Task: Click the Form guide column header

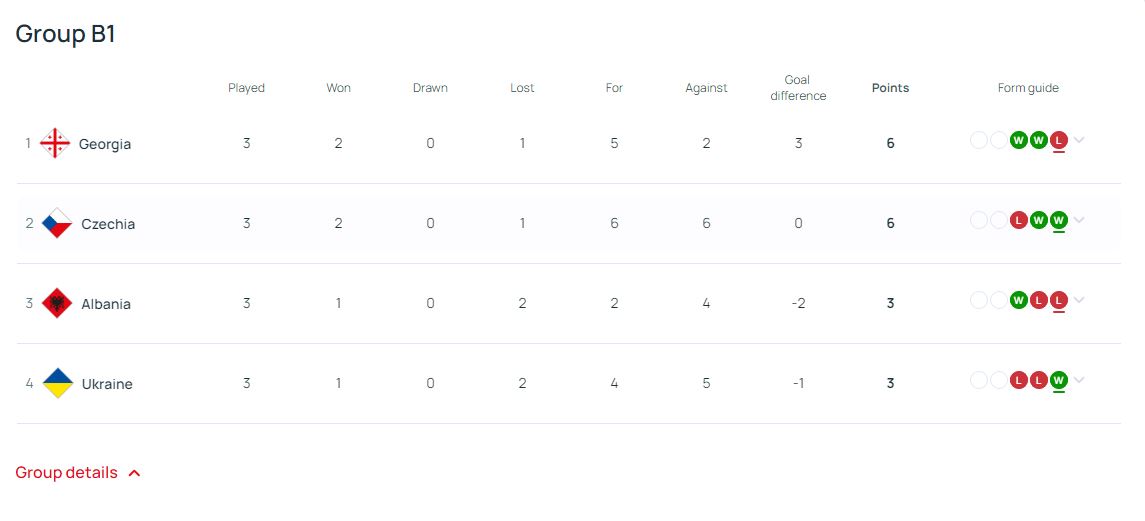Action: pos(1028,88)
